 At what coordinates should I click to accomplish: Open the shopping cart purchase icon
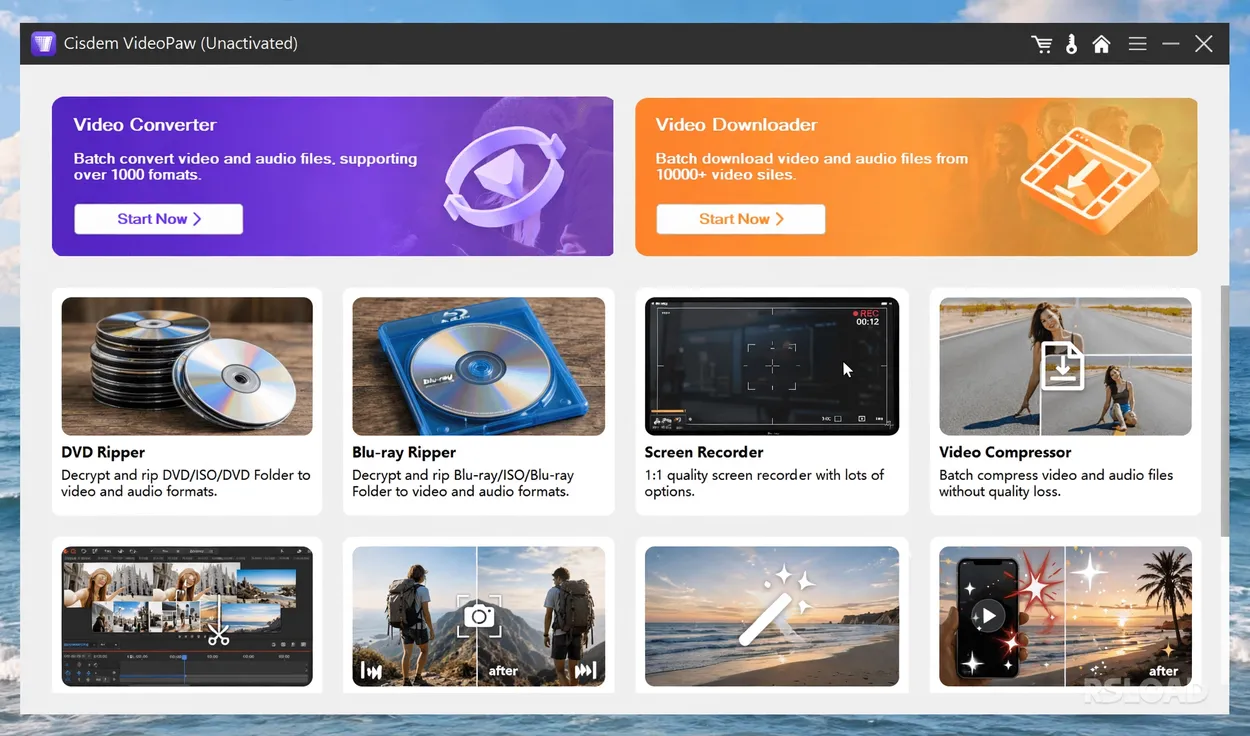[1042, 44]
